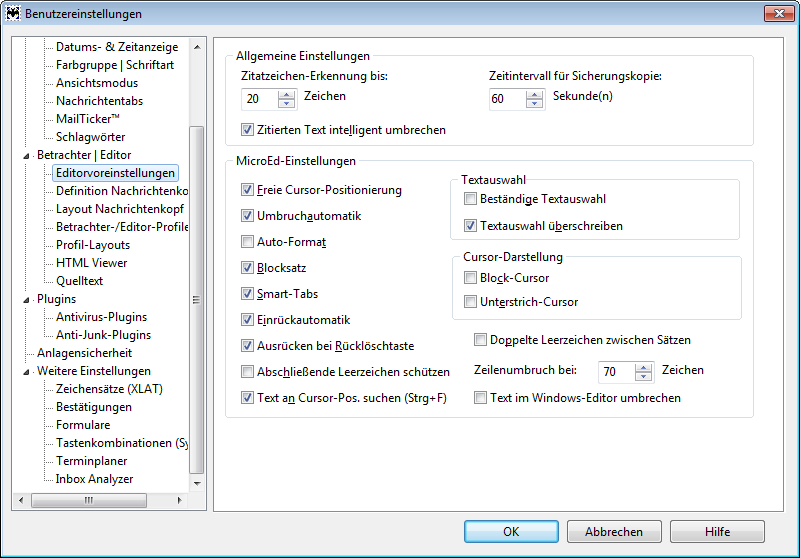
Task: Select Layout Nachrichtenkopf
Action: (x=120, y=209)
